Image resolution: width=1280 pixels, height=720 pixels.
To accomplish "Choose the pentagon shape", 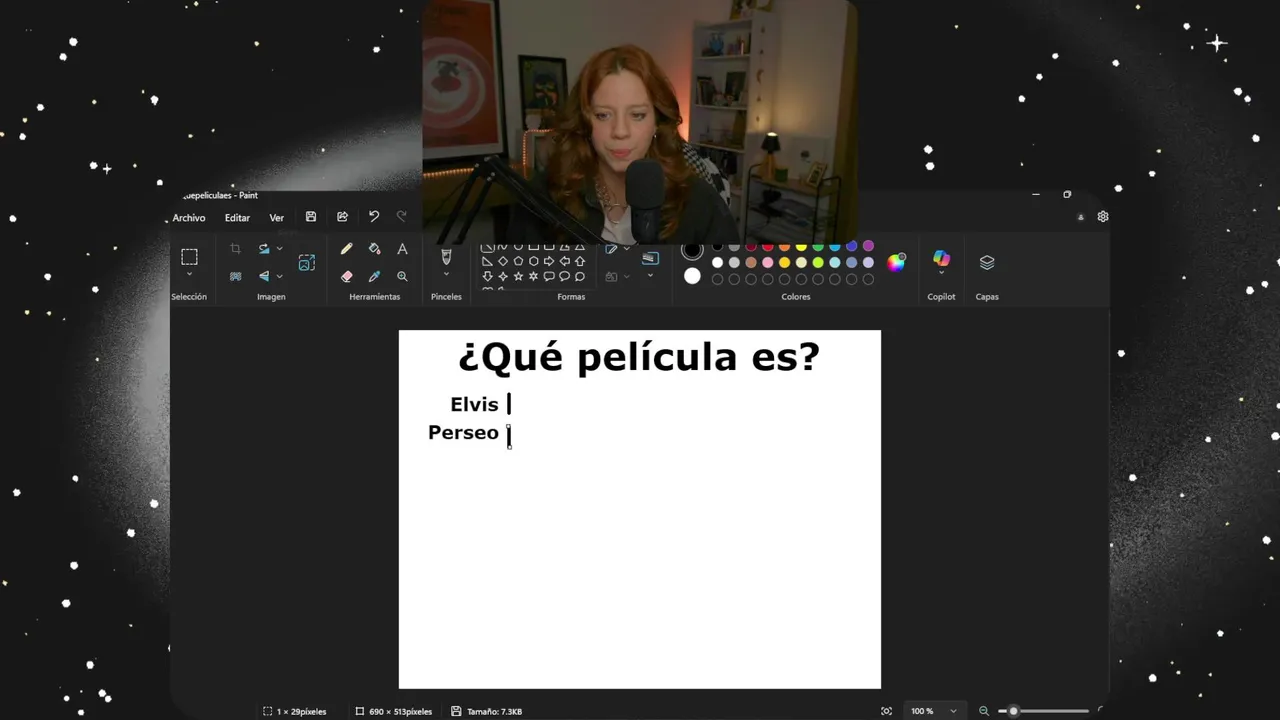I will (x=518, y=261).
